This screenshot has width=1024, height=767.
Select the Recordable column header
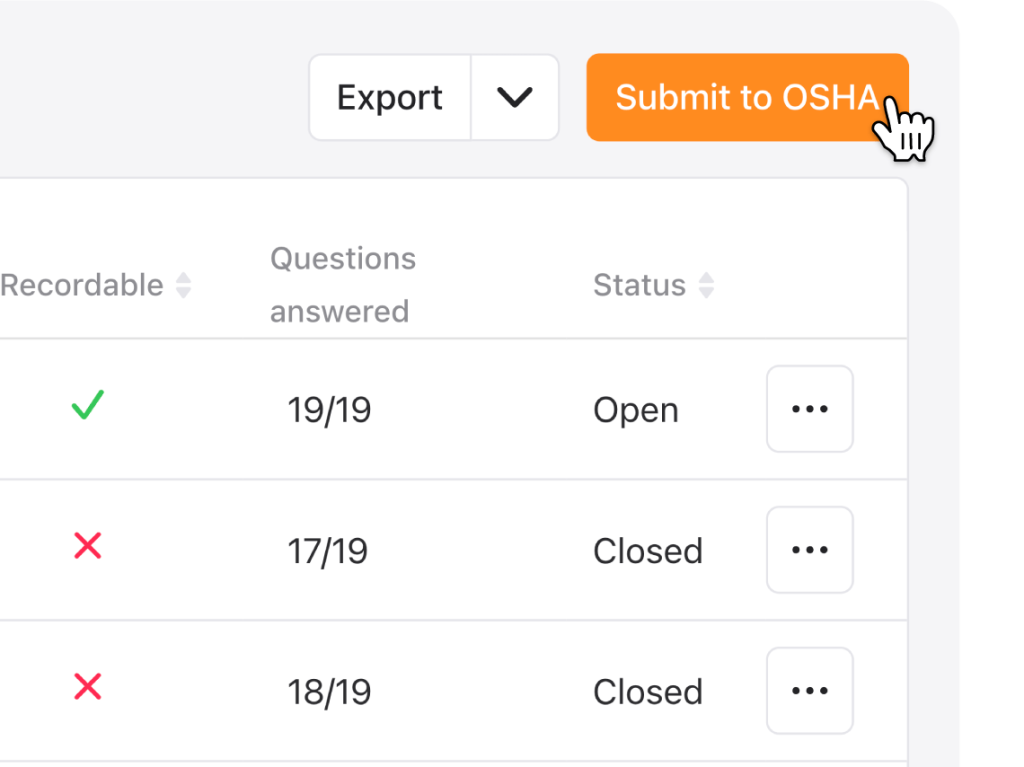click(82, 285)
